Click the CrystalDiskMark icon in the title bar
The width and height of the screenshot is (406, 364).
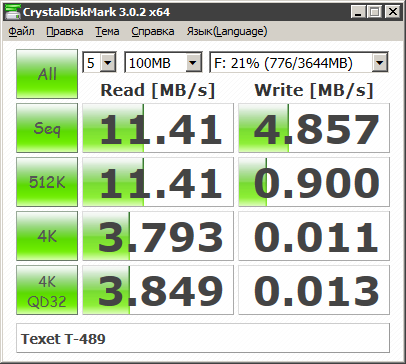(13, 12)
